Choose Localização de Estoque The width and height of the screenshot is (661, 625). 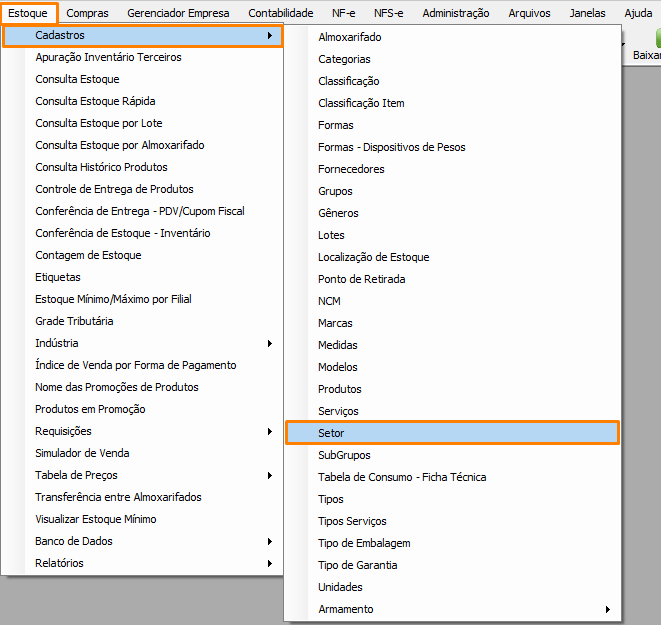pos(373,257)
